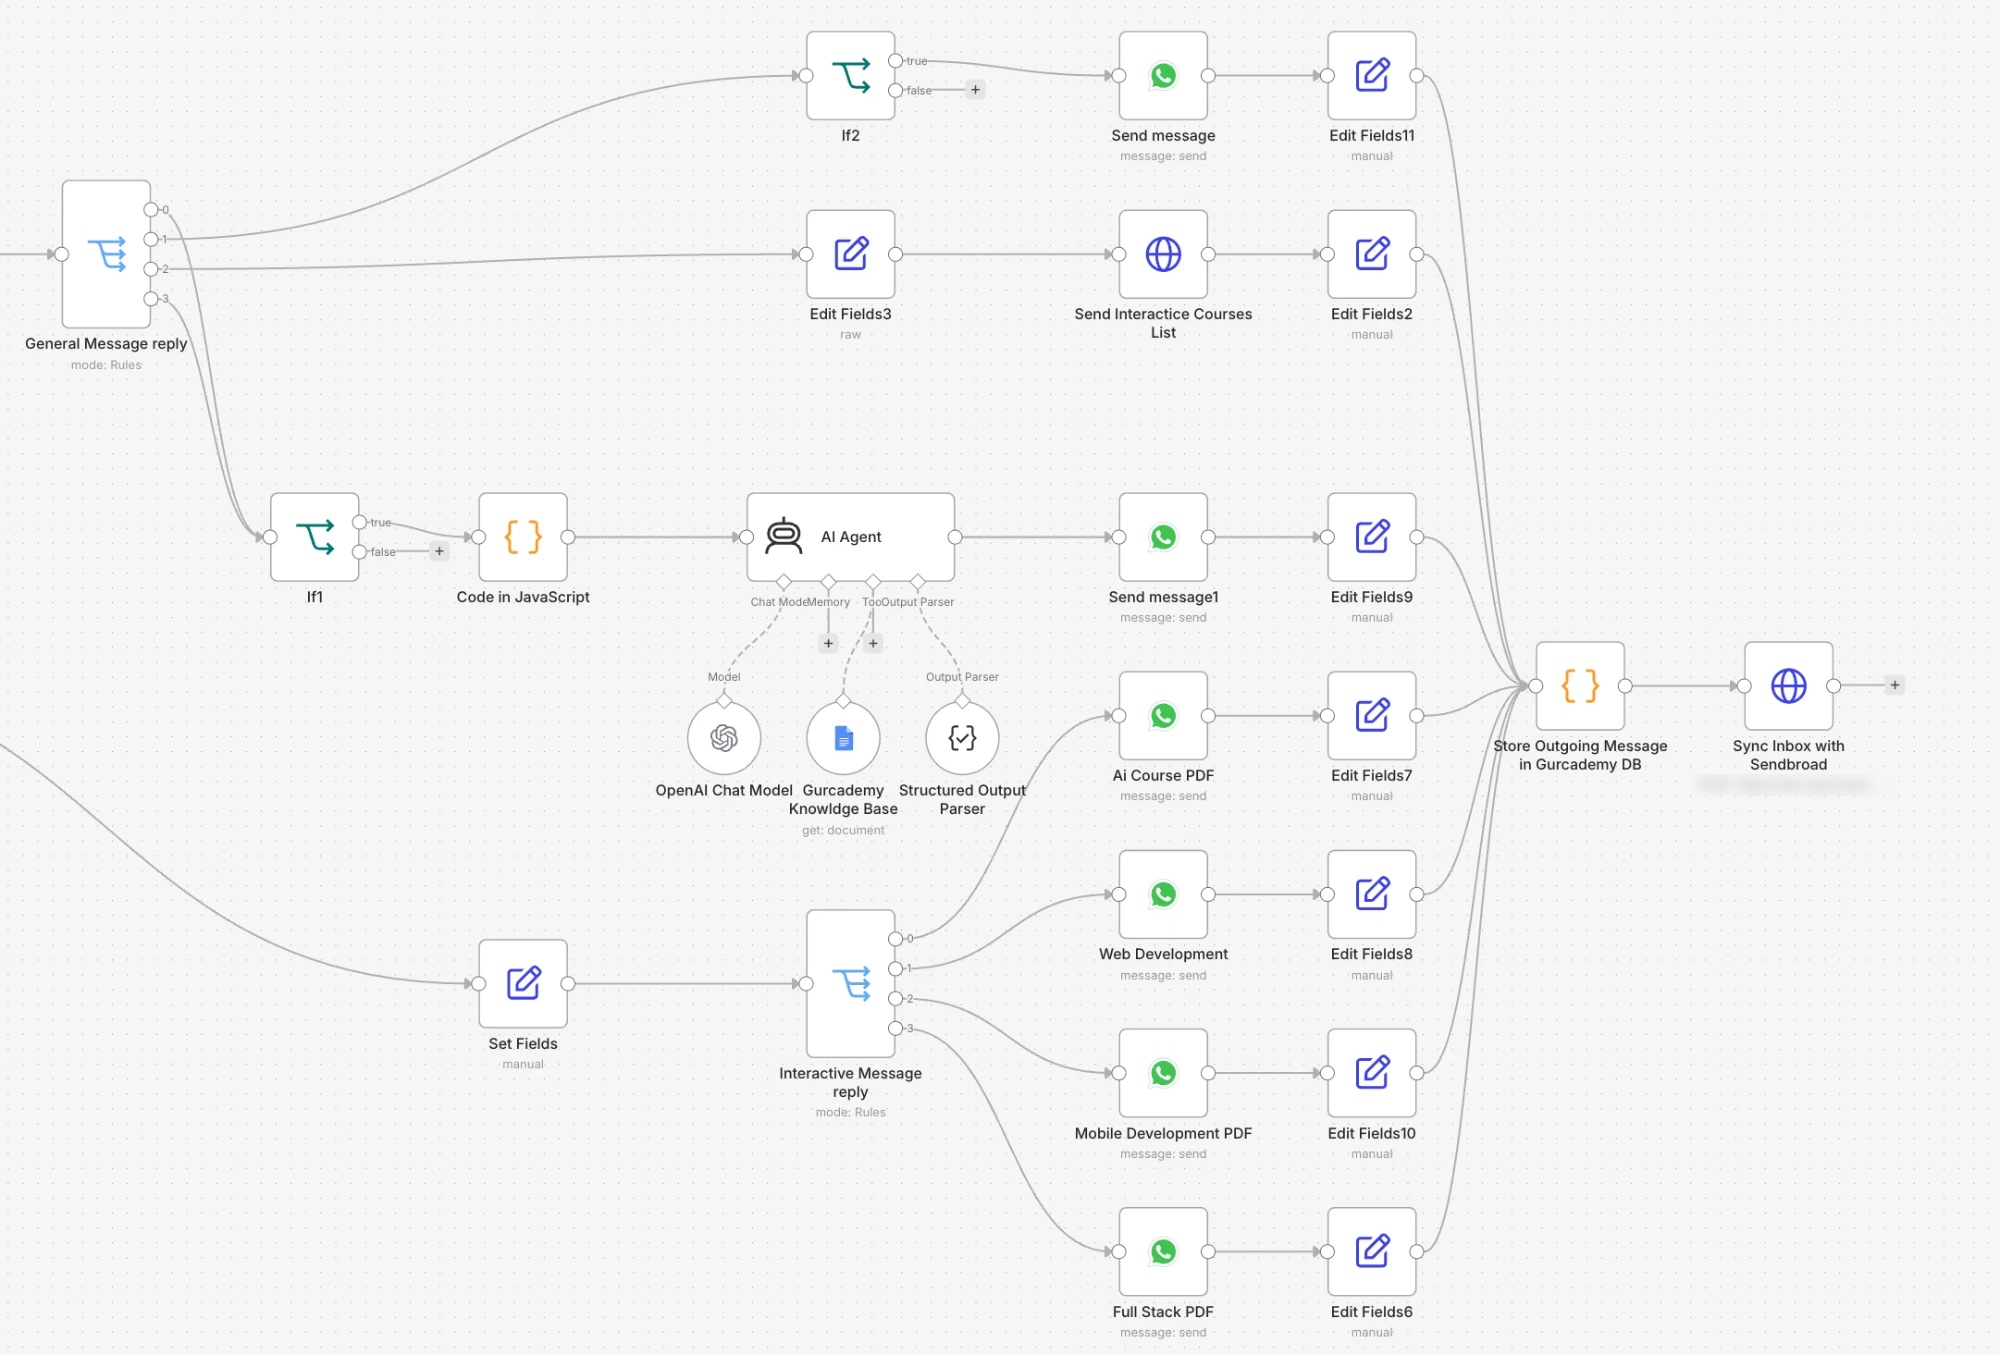Open the Set Fields node
This screenshot has width=2000, height=1355.
523,984
